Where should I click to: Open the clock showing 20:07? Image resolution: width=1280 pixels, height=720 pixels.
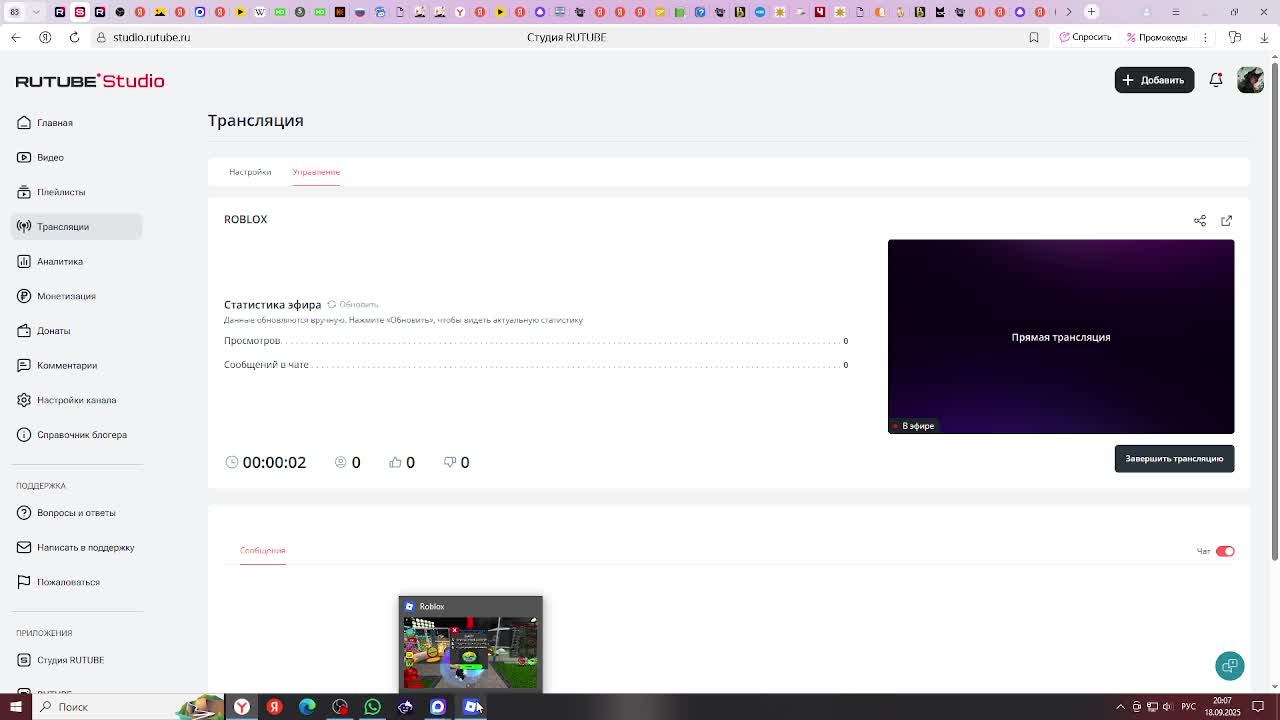coord(1222,707)
